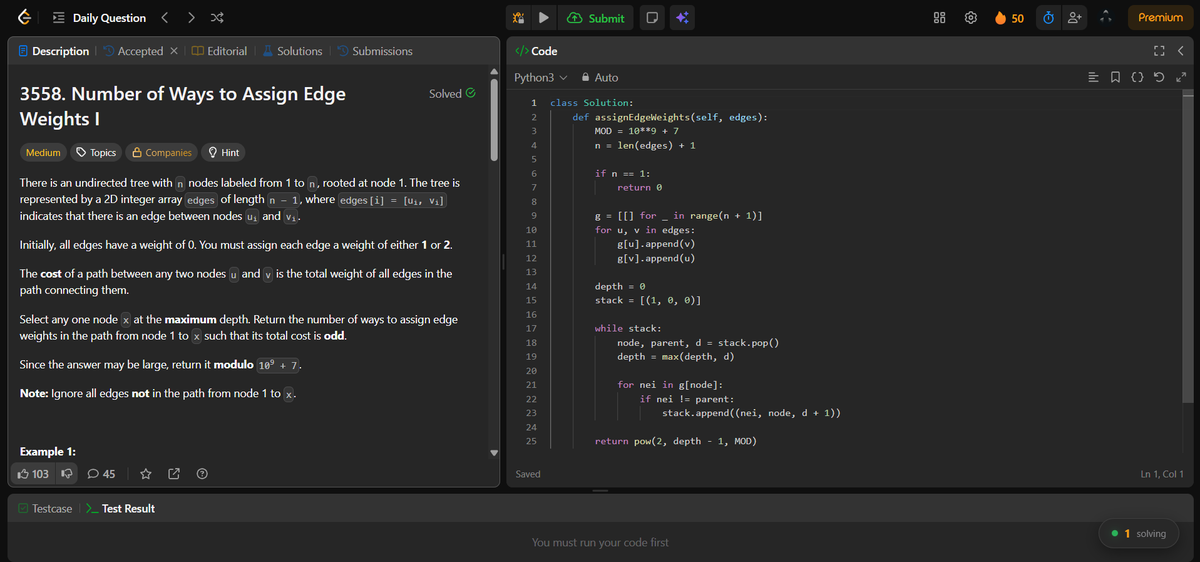Open the Submissions tab
The height and width of the screenshot is (562, 1200).
(374, 51)
